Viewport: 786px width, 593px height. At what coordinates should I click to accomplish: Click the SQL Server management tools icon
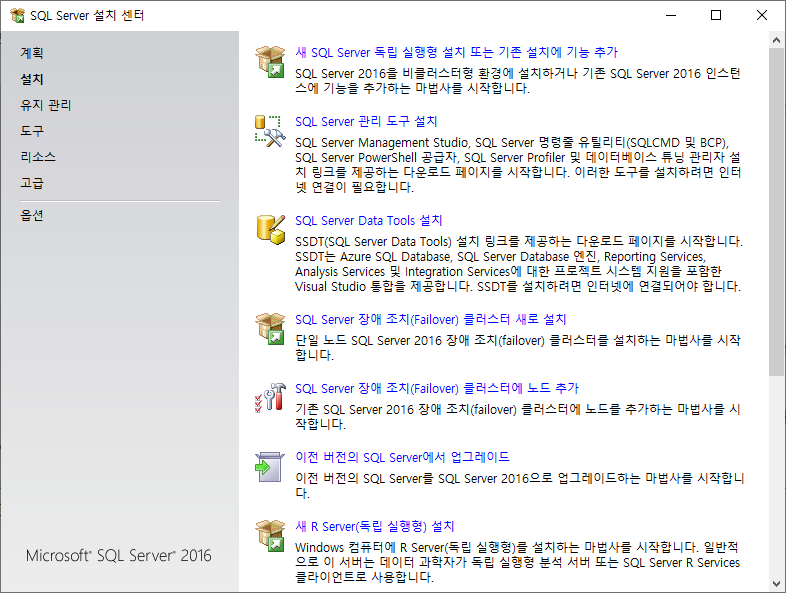click(x=270, y=131)
